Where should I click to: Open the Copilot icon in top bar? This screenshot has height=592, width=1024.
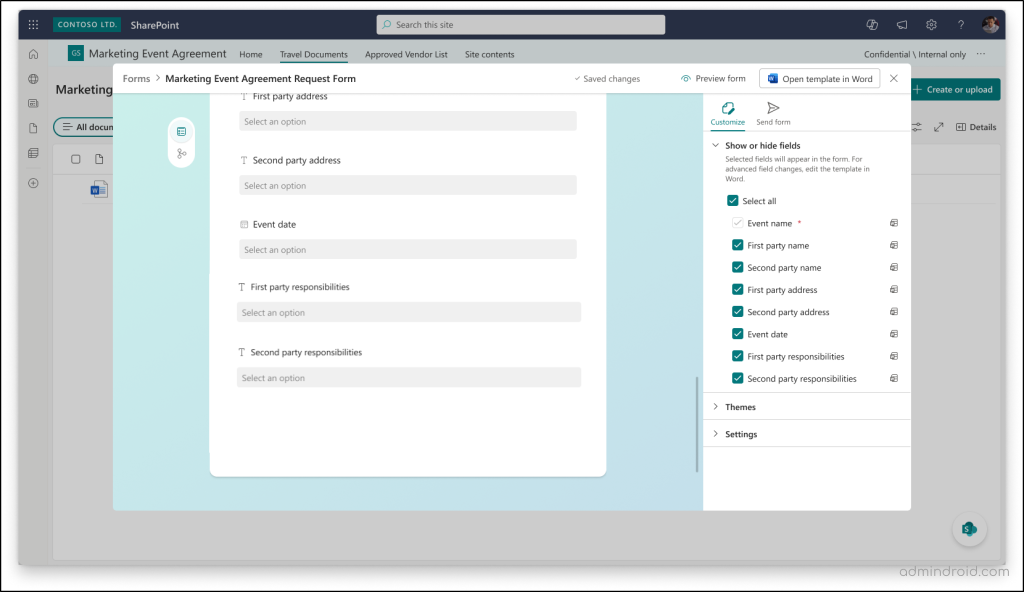[871, 22]
